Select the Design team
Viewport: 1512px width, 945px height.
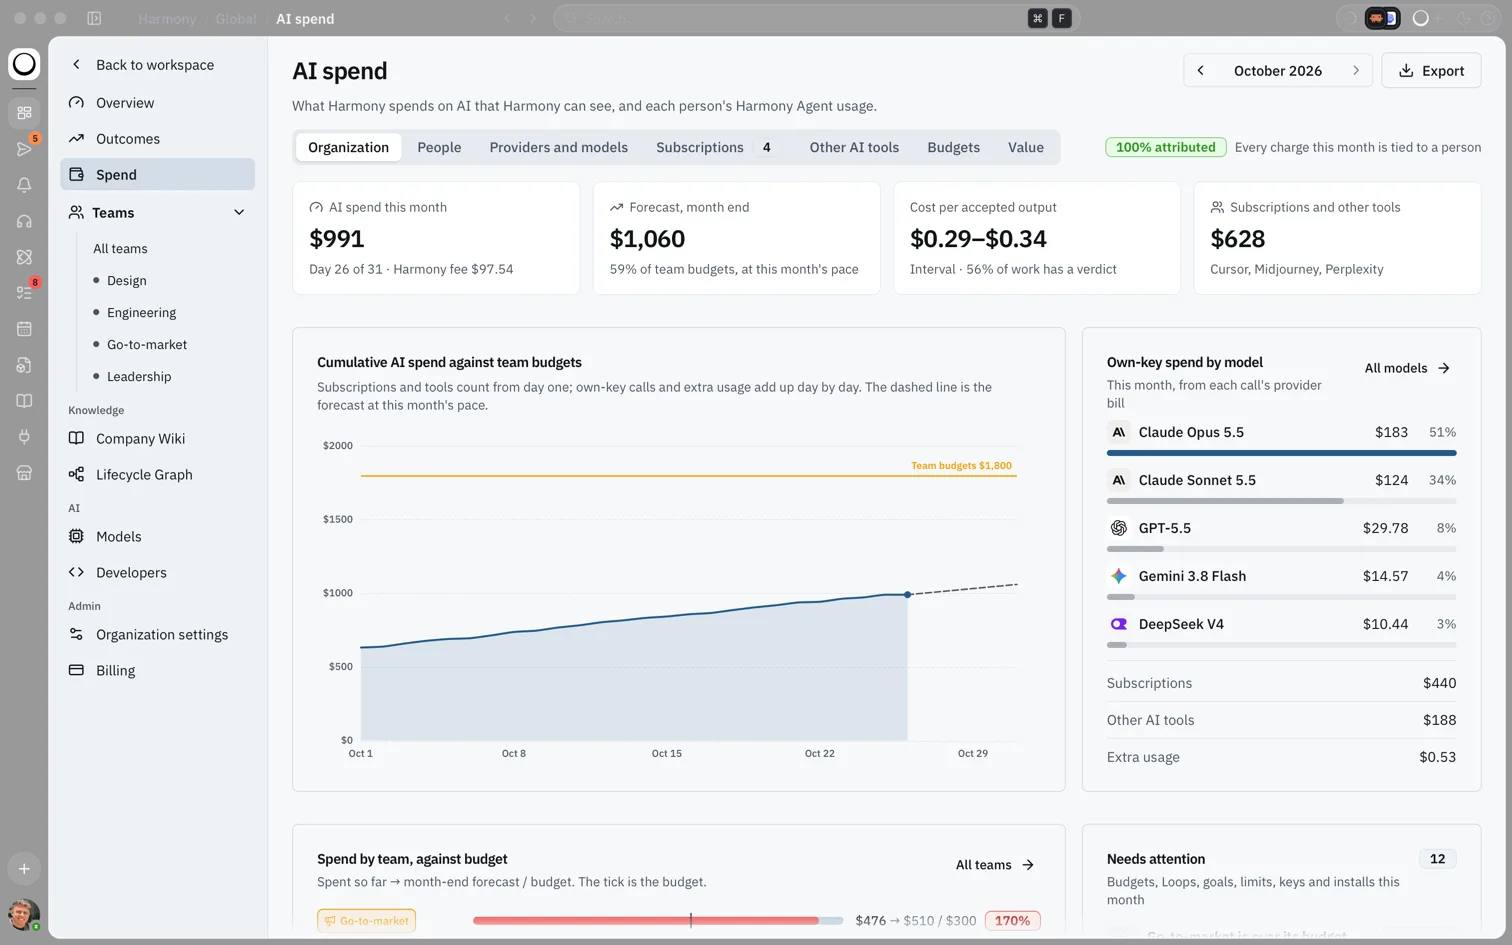tap(127, 281)
